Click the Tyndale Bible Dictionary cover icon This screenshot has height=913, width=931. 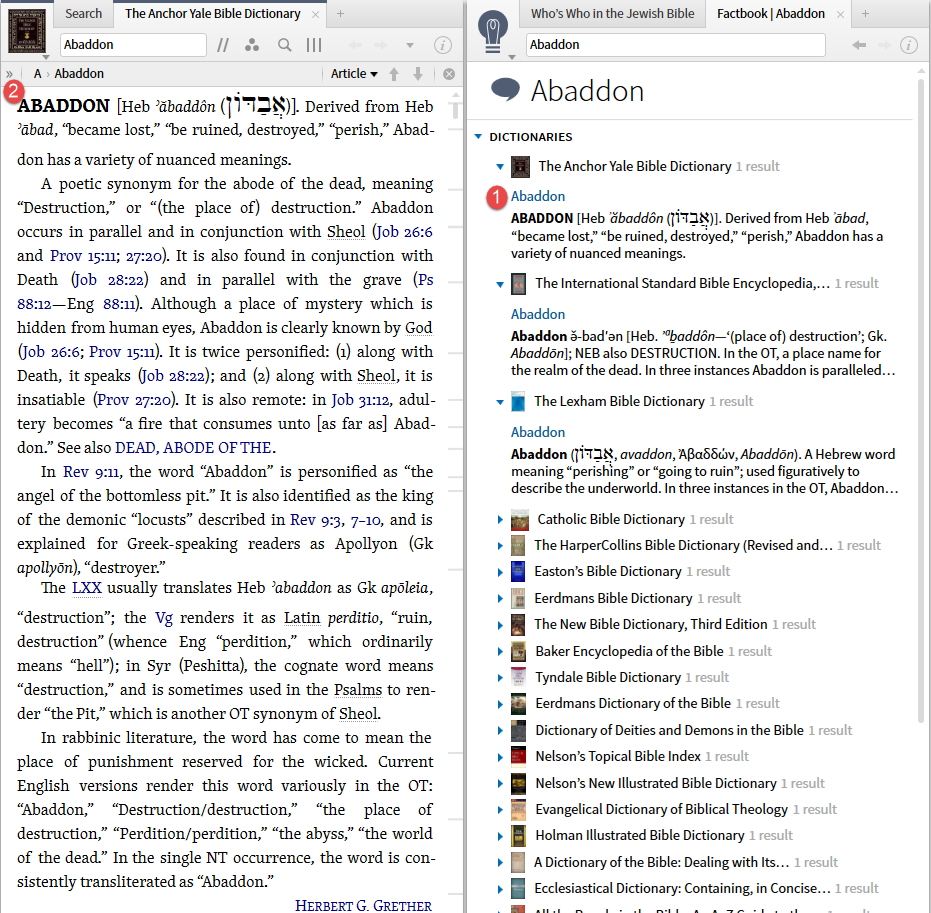pos(518,677)
